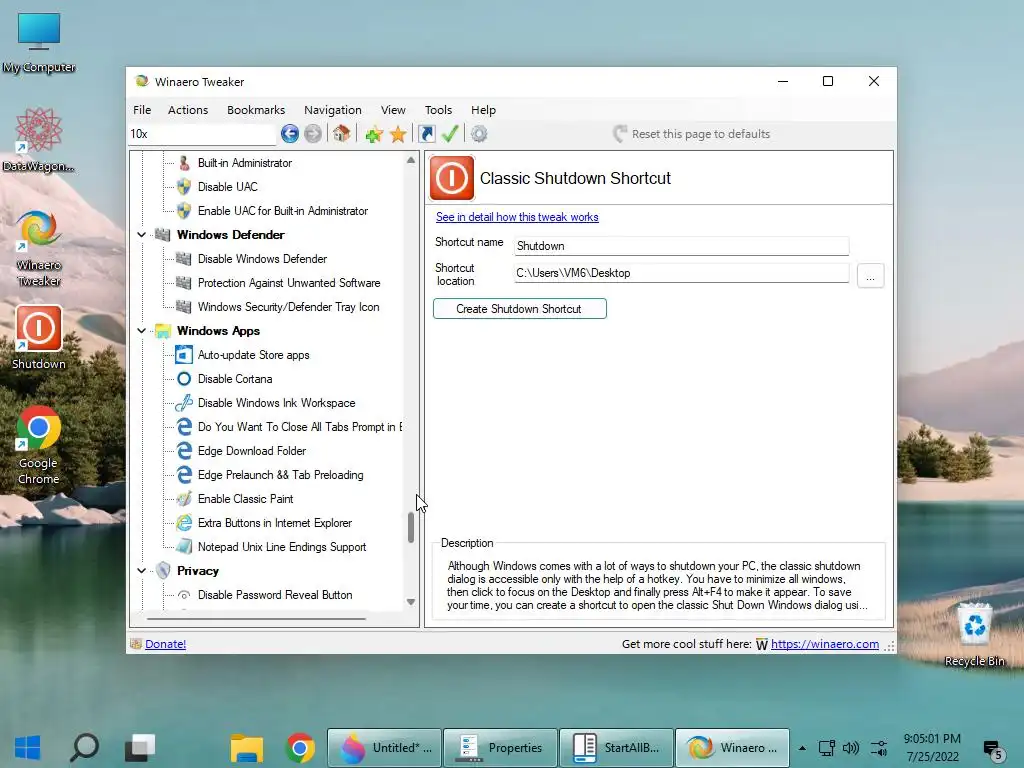
Task: Click the tree vertical scrollbar thumb
Action: pyautogui.click(x=411, y=528)
